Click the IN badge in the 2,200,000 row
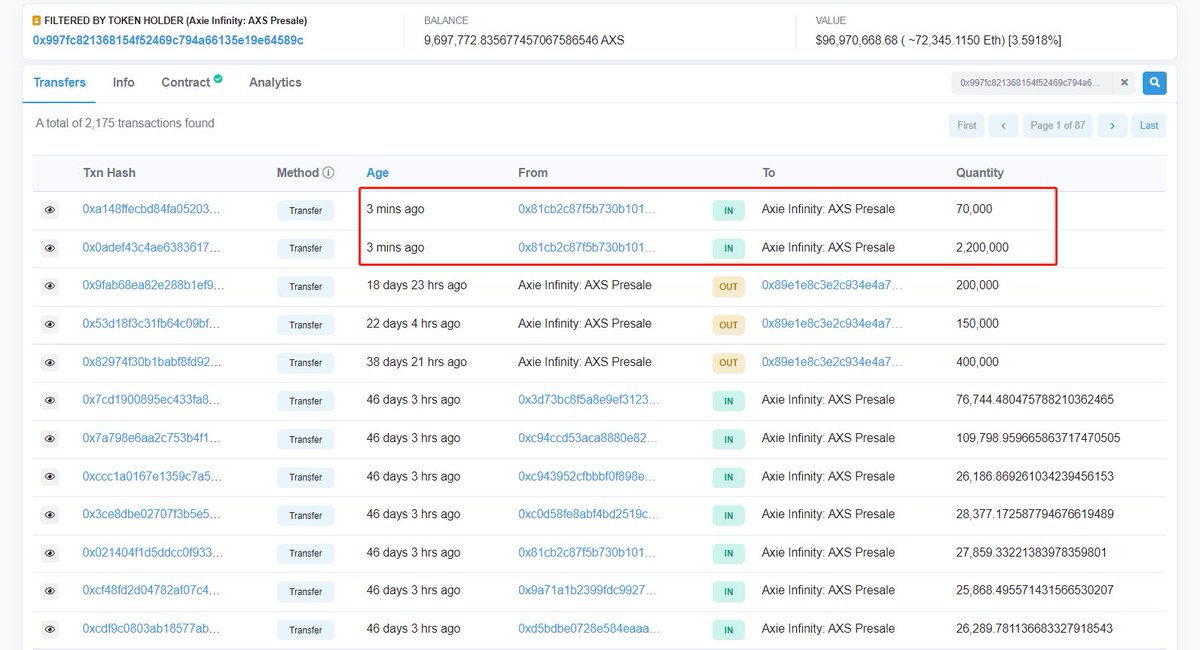 point(729,248)
